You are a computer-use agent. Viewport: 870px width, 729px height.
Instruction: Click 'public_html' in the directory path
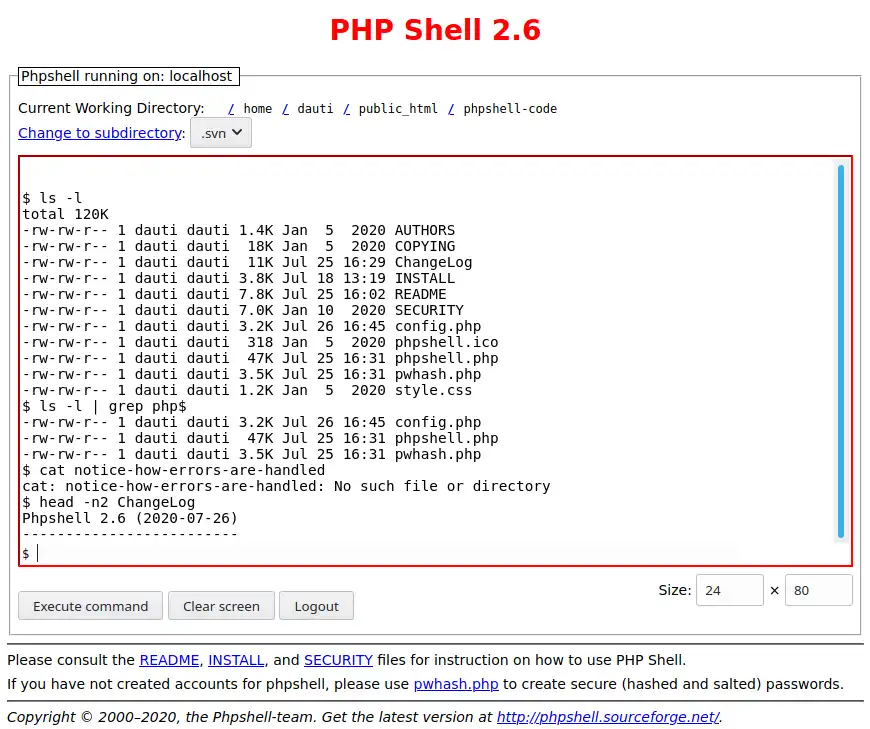point(398,109)
